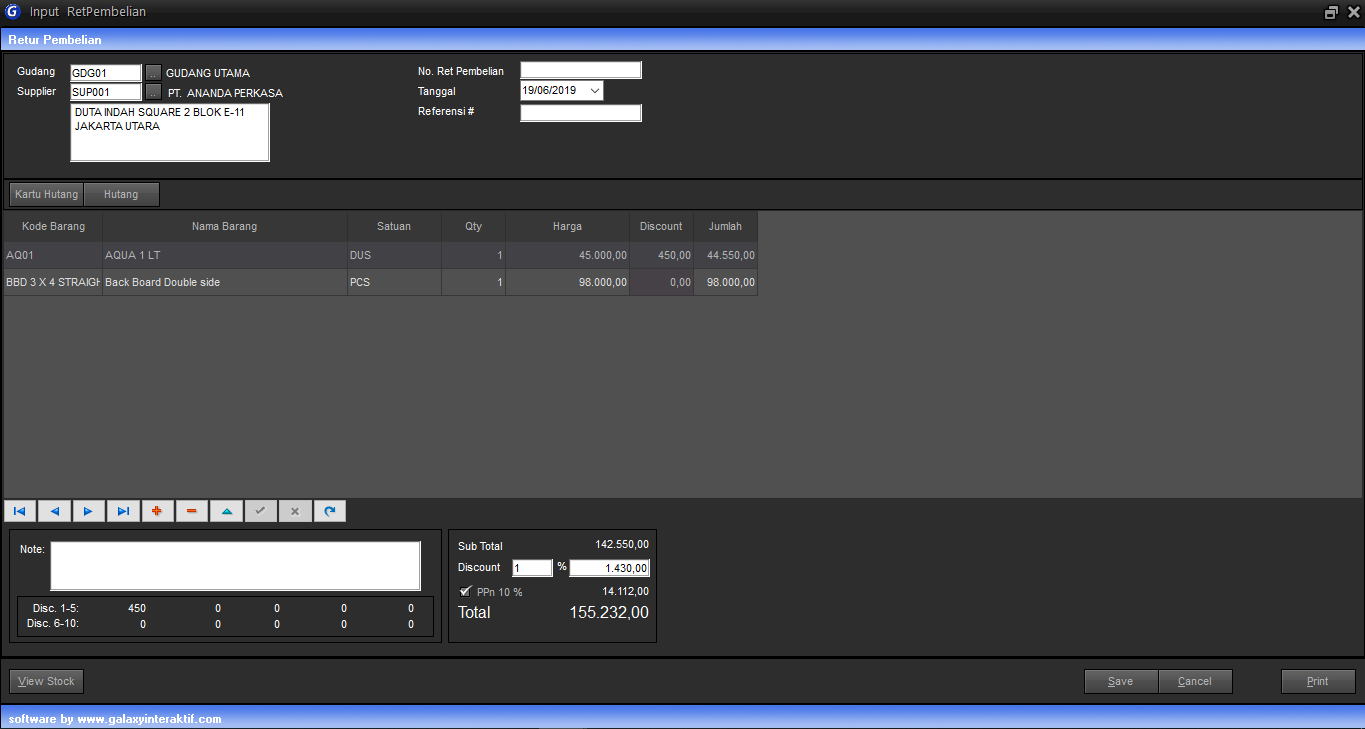Click the No. Ret Pembelian field
The image size is (1365, 729).
tap(580, 70)
